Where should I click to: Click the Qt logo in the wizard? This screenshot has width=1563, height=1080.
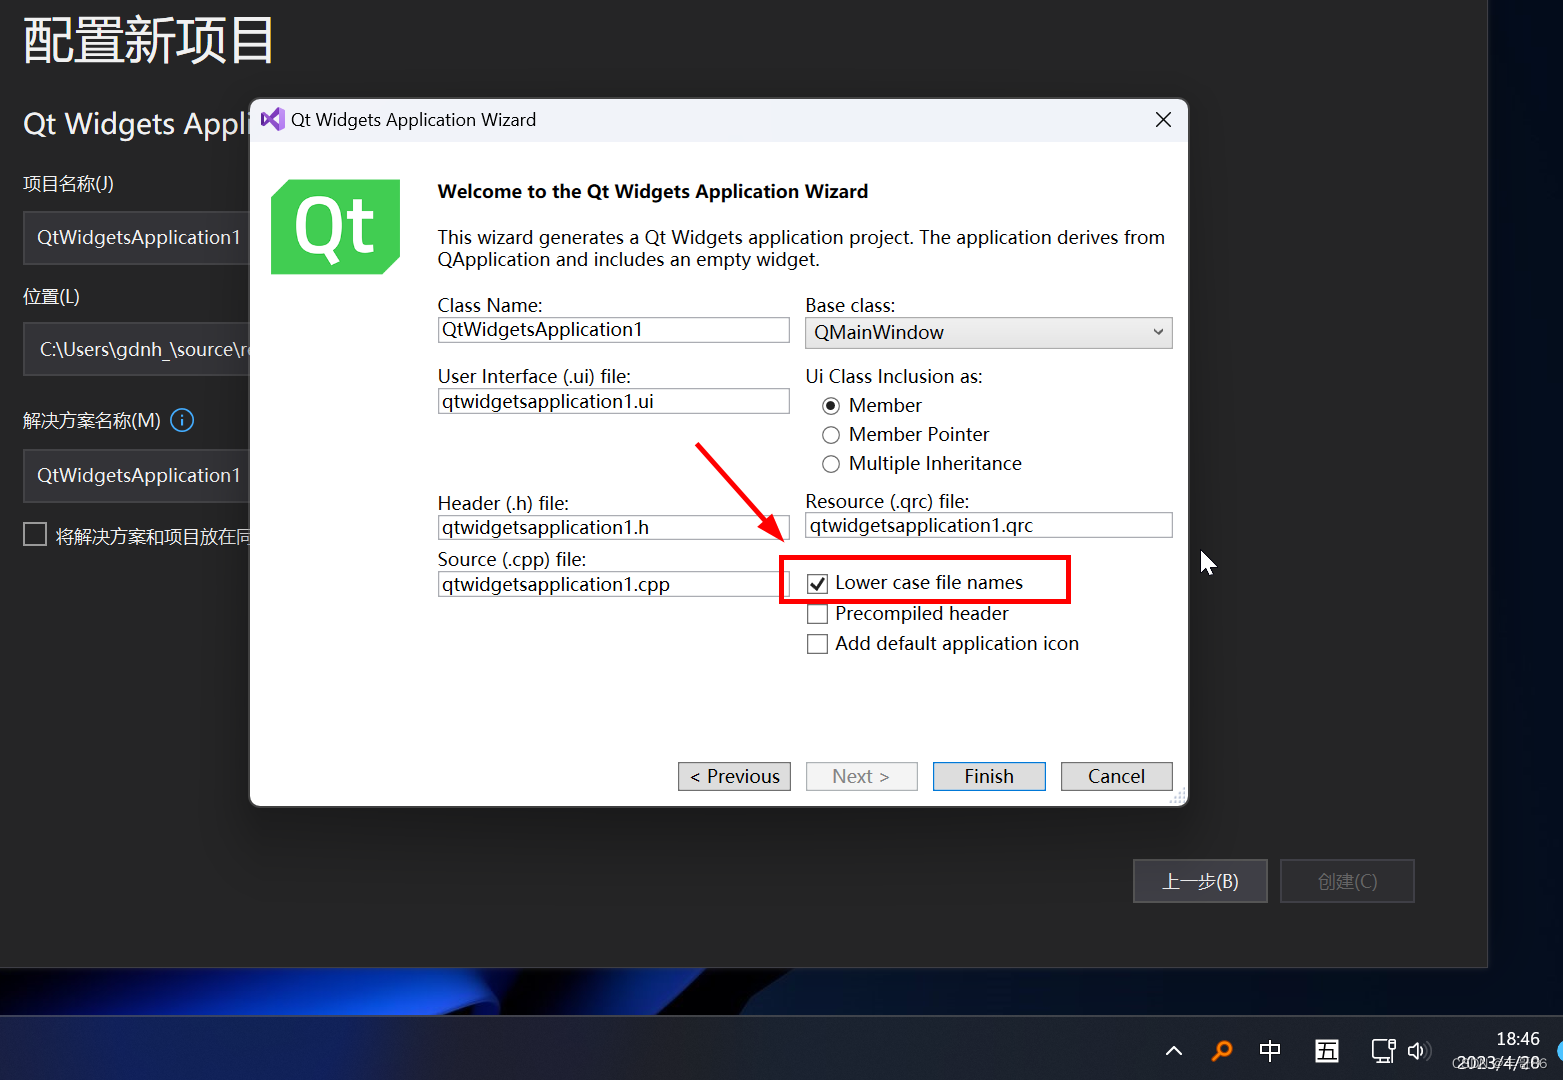335,226
